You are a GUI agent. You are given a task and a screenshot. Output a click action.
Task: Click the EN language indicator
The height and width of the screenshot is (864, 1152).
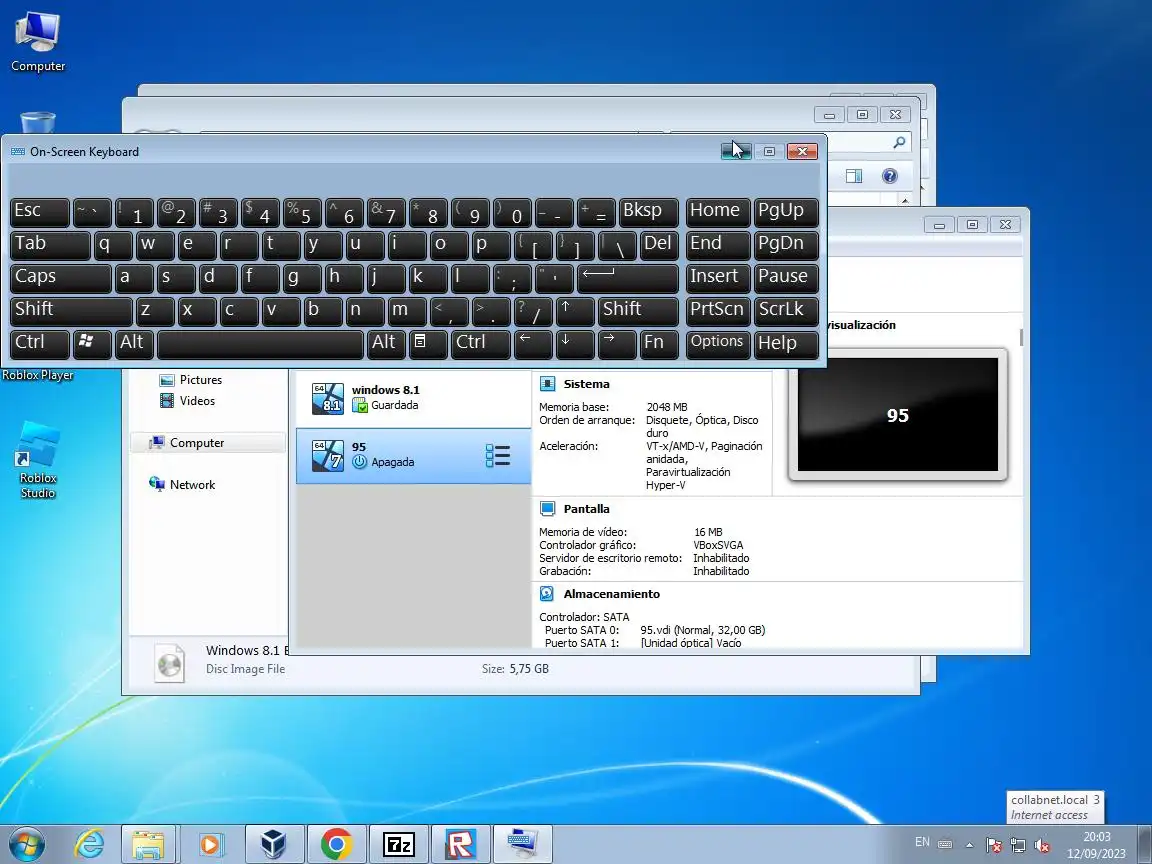pyautogui.click(x=922, y=843)
